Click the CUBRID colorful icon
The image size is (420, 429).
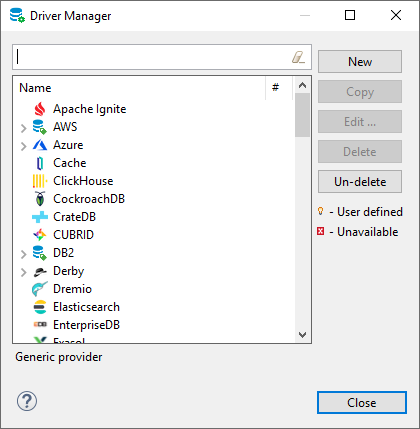(x=40, y=235)
